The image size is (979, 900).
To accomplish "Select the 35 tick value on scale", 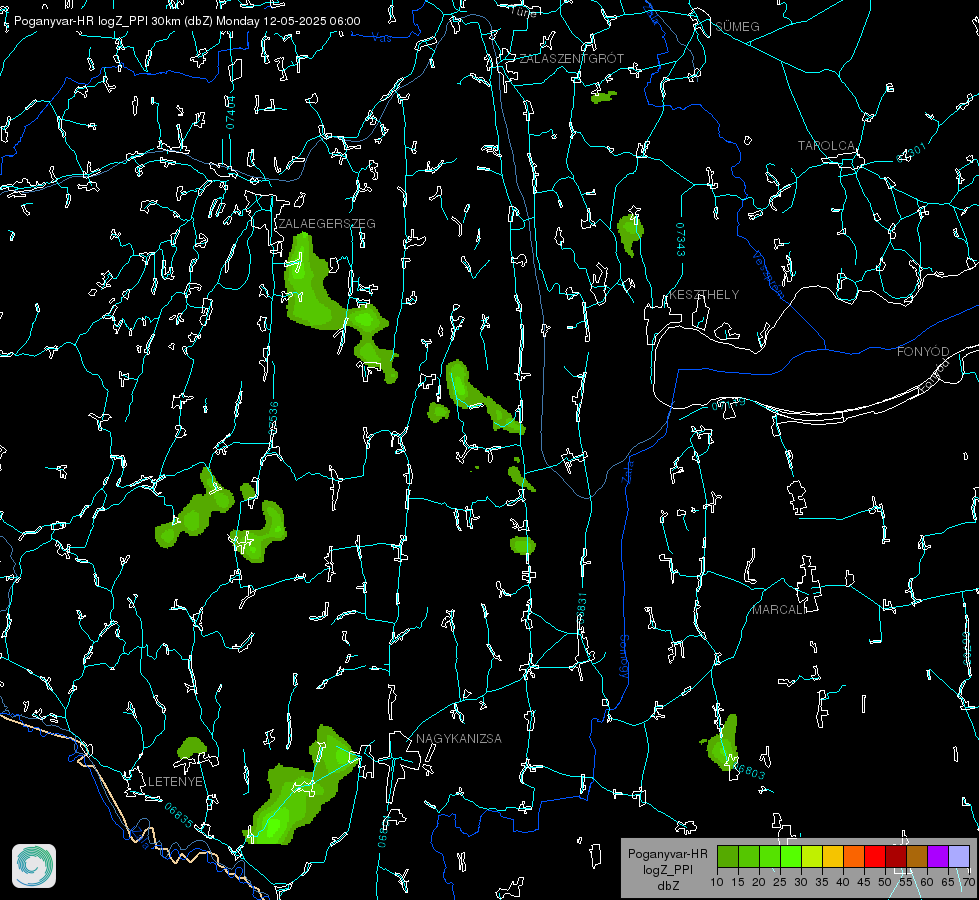I will [822, 883].
